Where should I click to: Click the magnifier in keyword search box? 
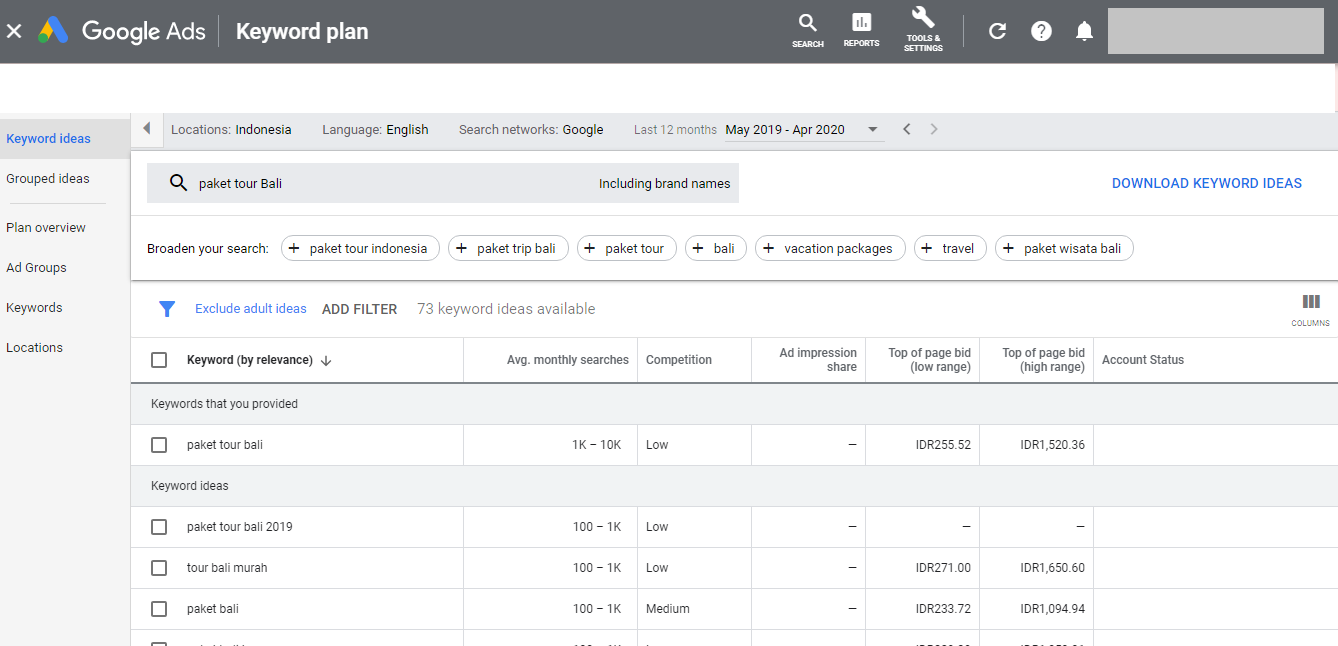[178, 183]
